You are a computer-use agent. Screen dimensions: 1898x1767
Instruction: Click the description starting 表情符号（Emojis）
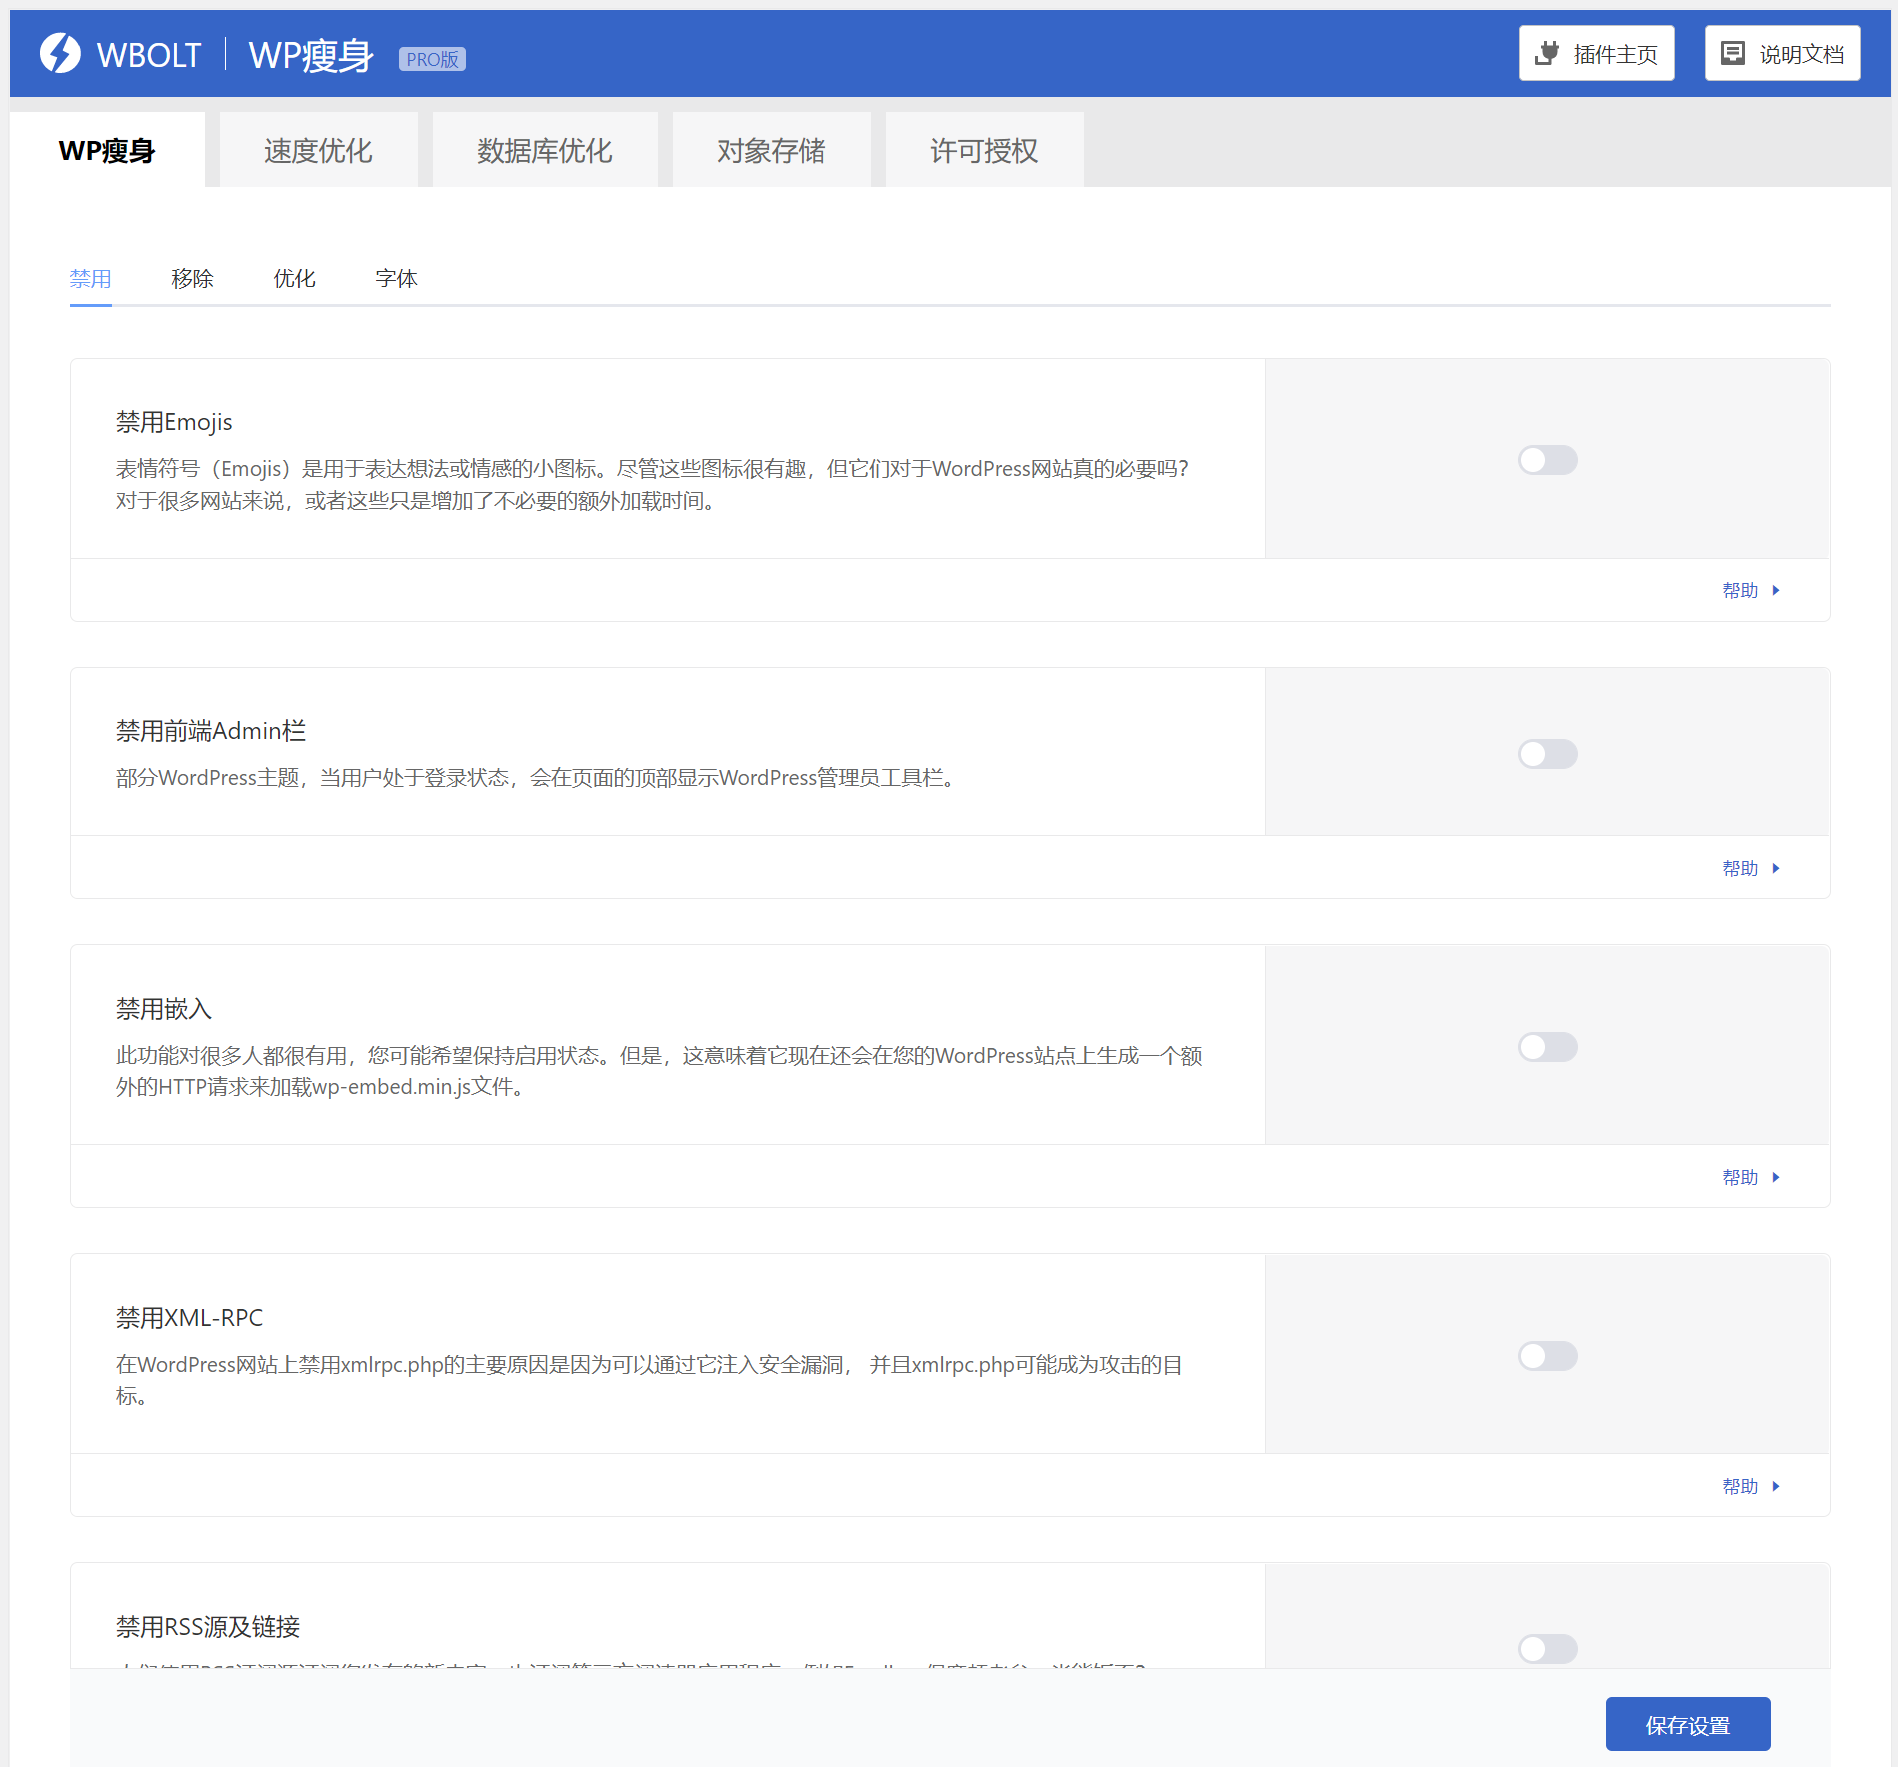(652, 485)
